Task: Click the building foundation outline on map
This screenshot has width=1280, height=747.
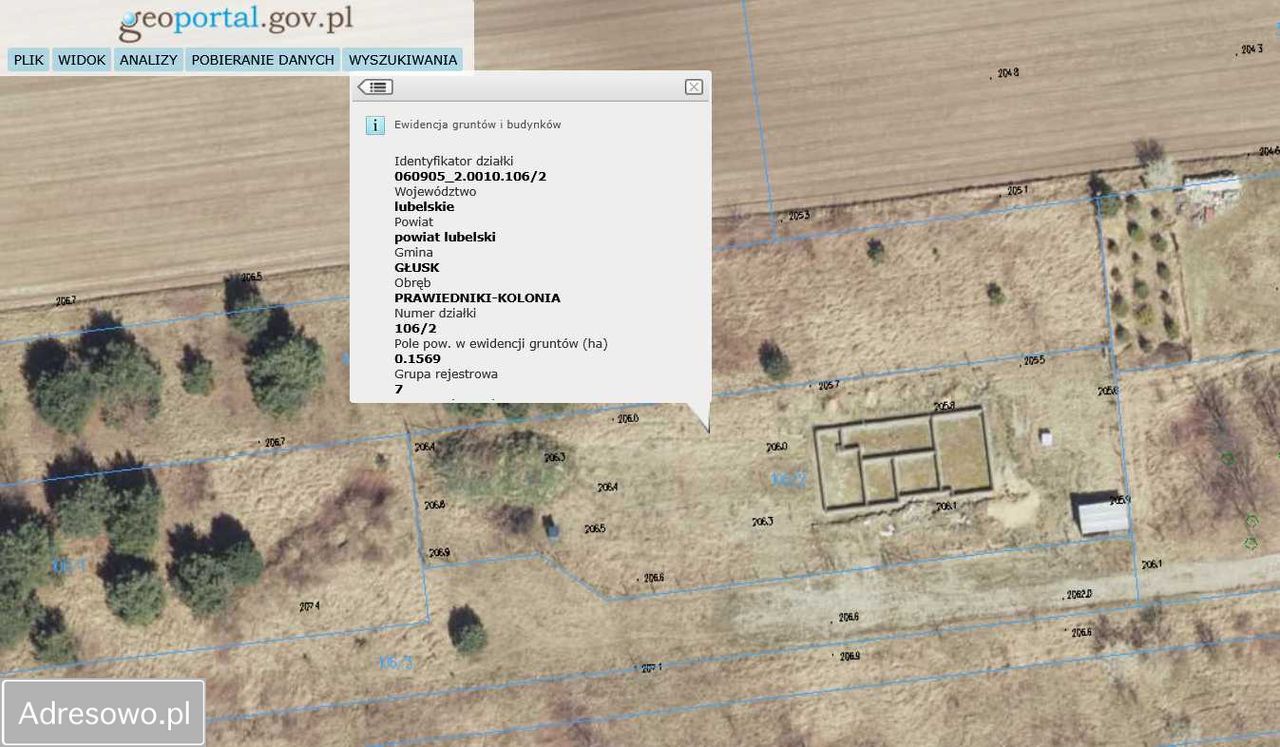Action: (902, 461)
